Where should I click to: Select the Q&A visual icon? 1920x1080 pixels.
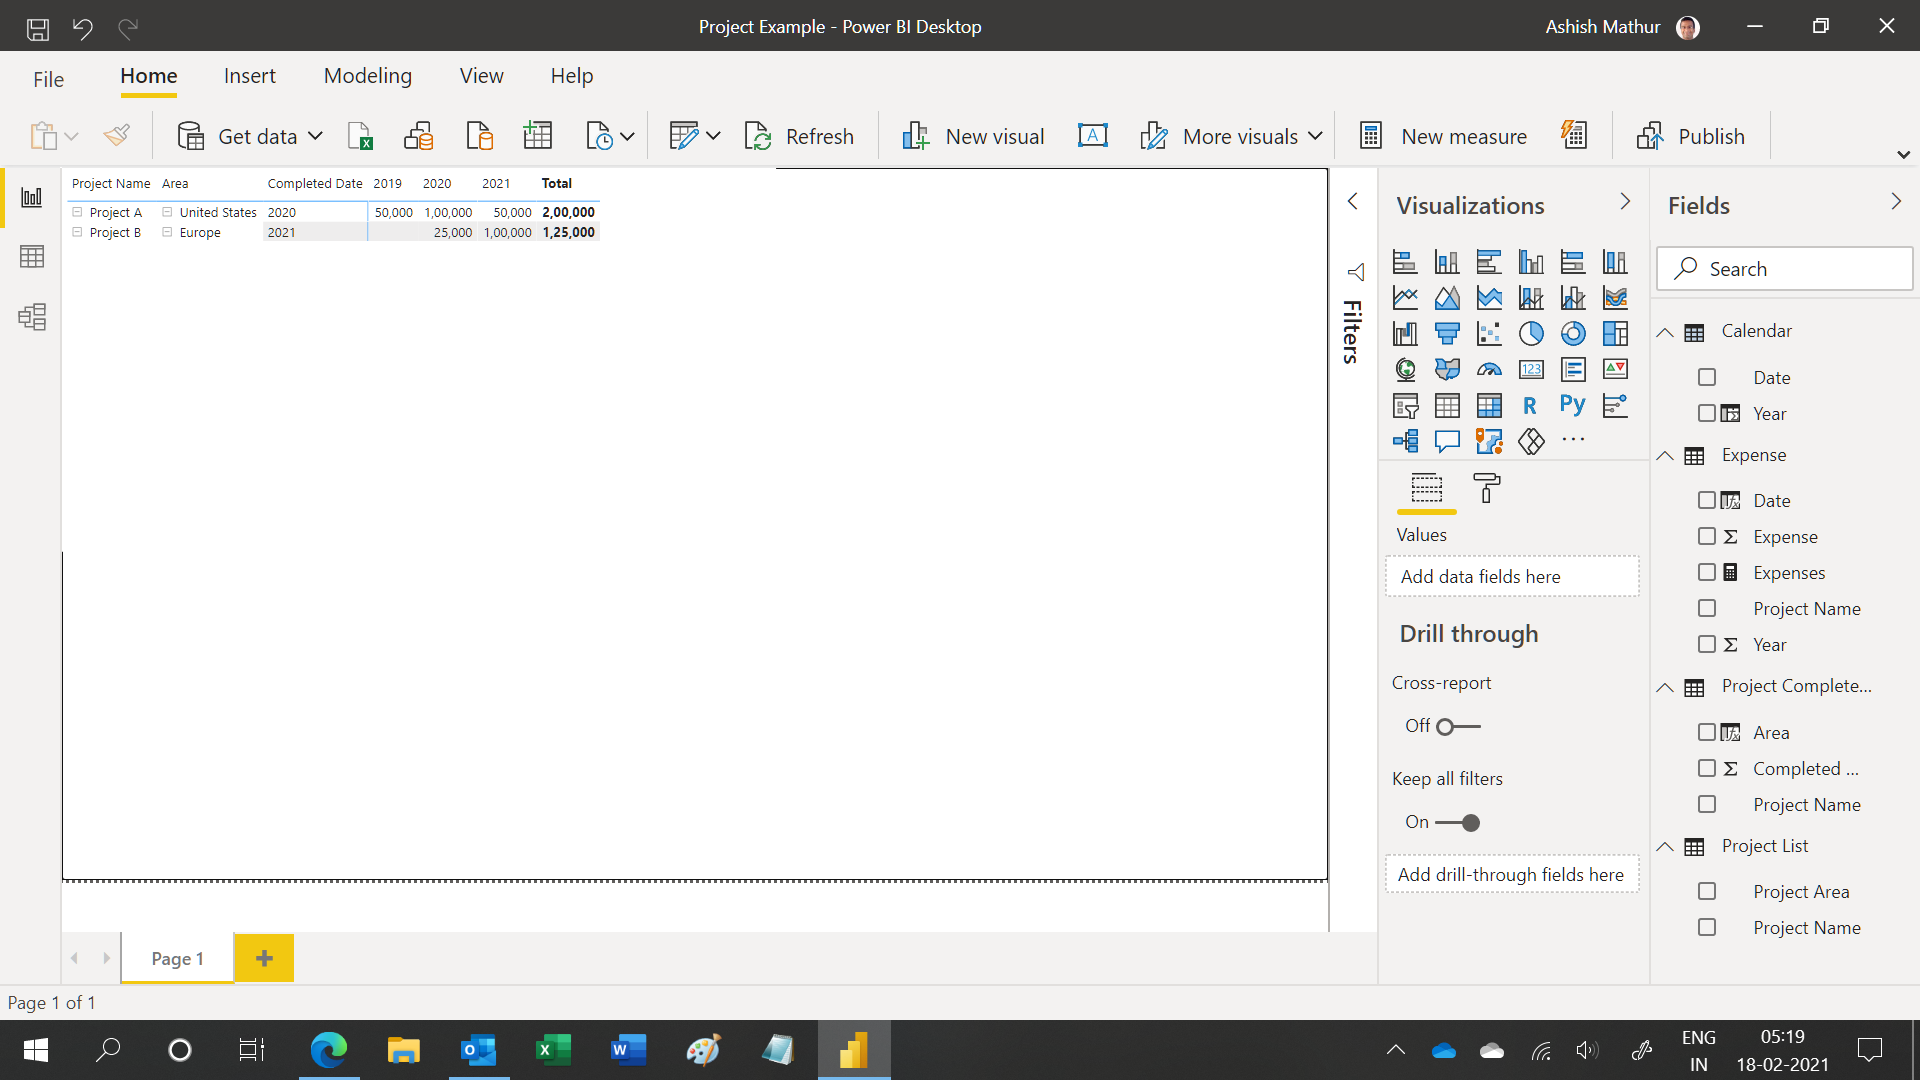tap(1447, 441)
